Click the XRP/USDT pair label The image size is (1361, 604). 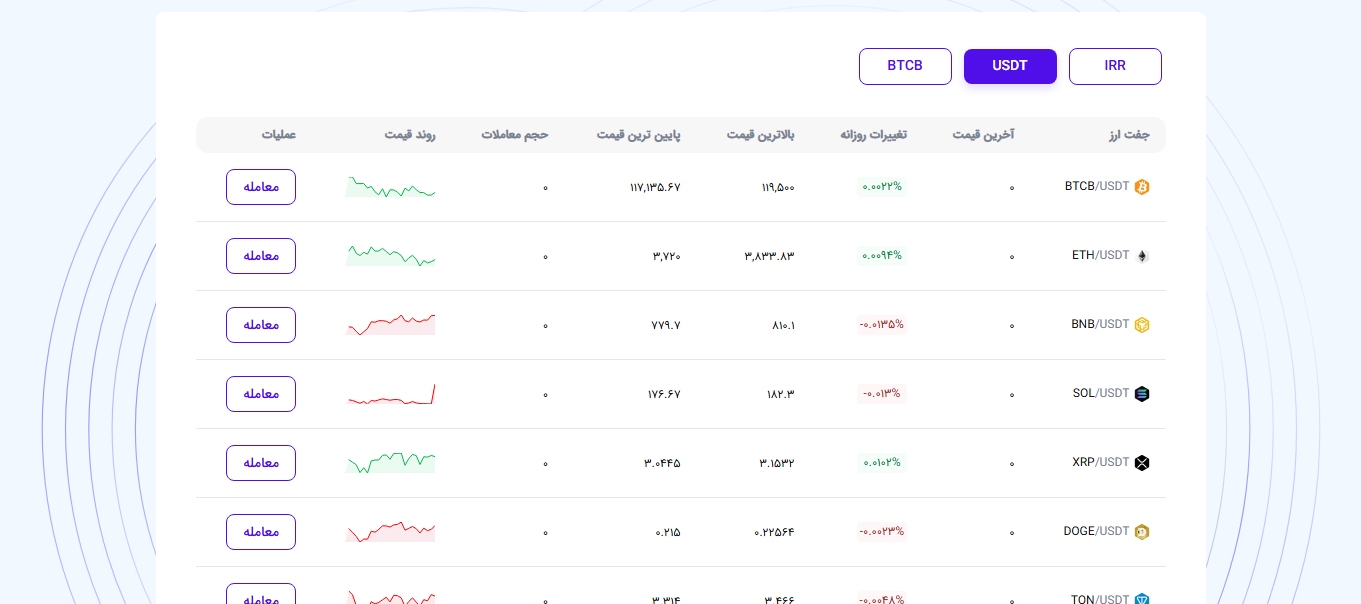coord(1100,462)
